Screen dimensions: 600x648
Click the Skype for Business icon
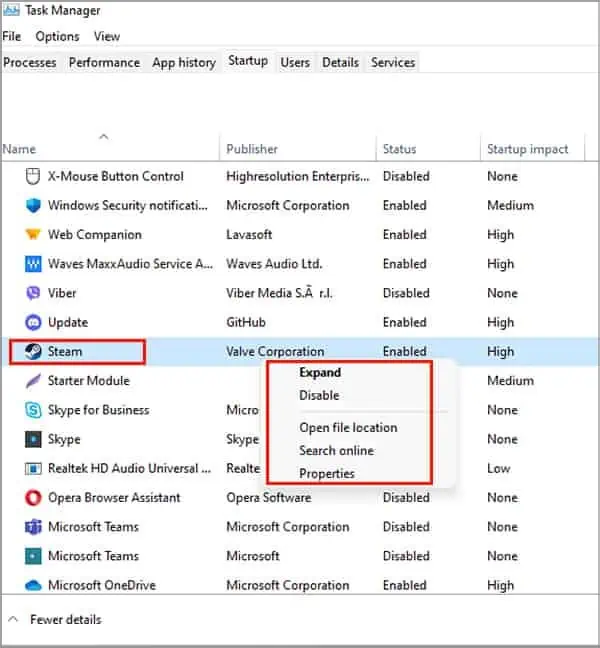pyautogui.click(x=33, y=410)
